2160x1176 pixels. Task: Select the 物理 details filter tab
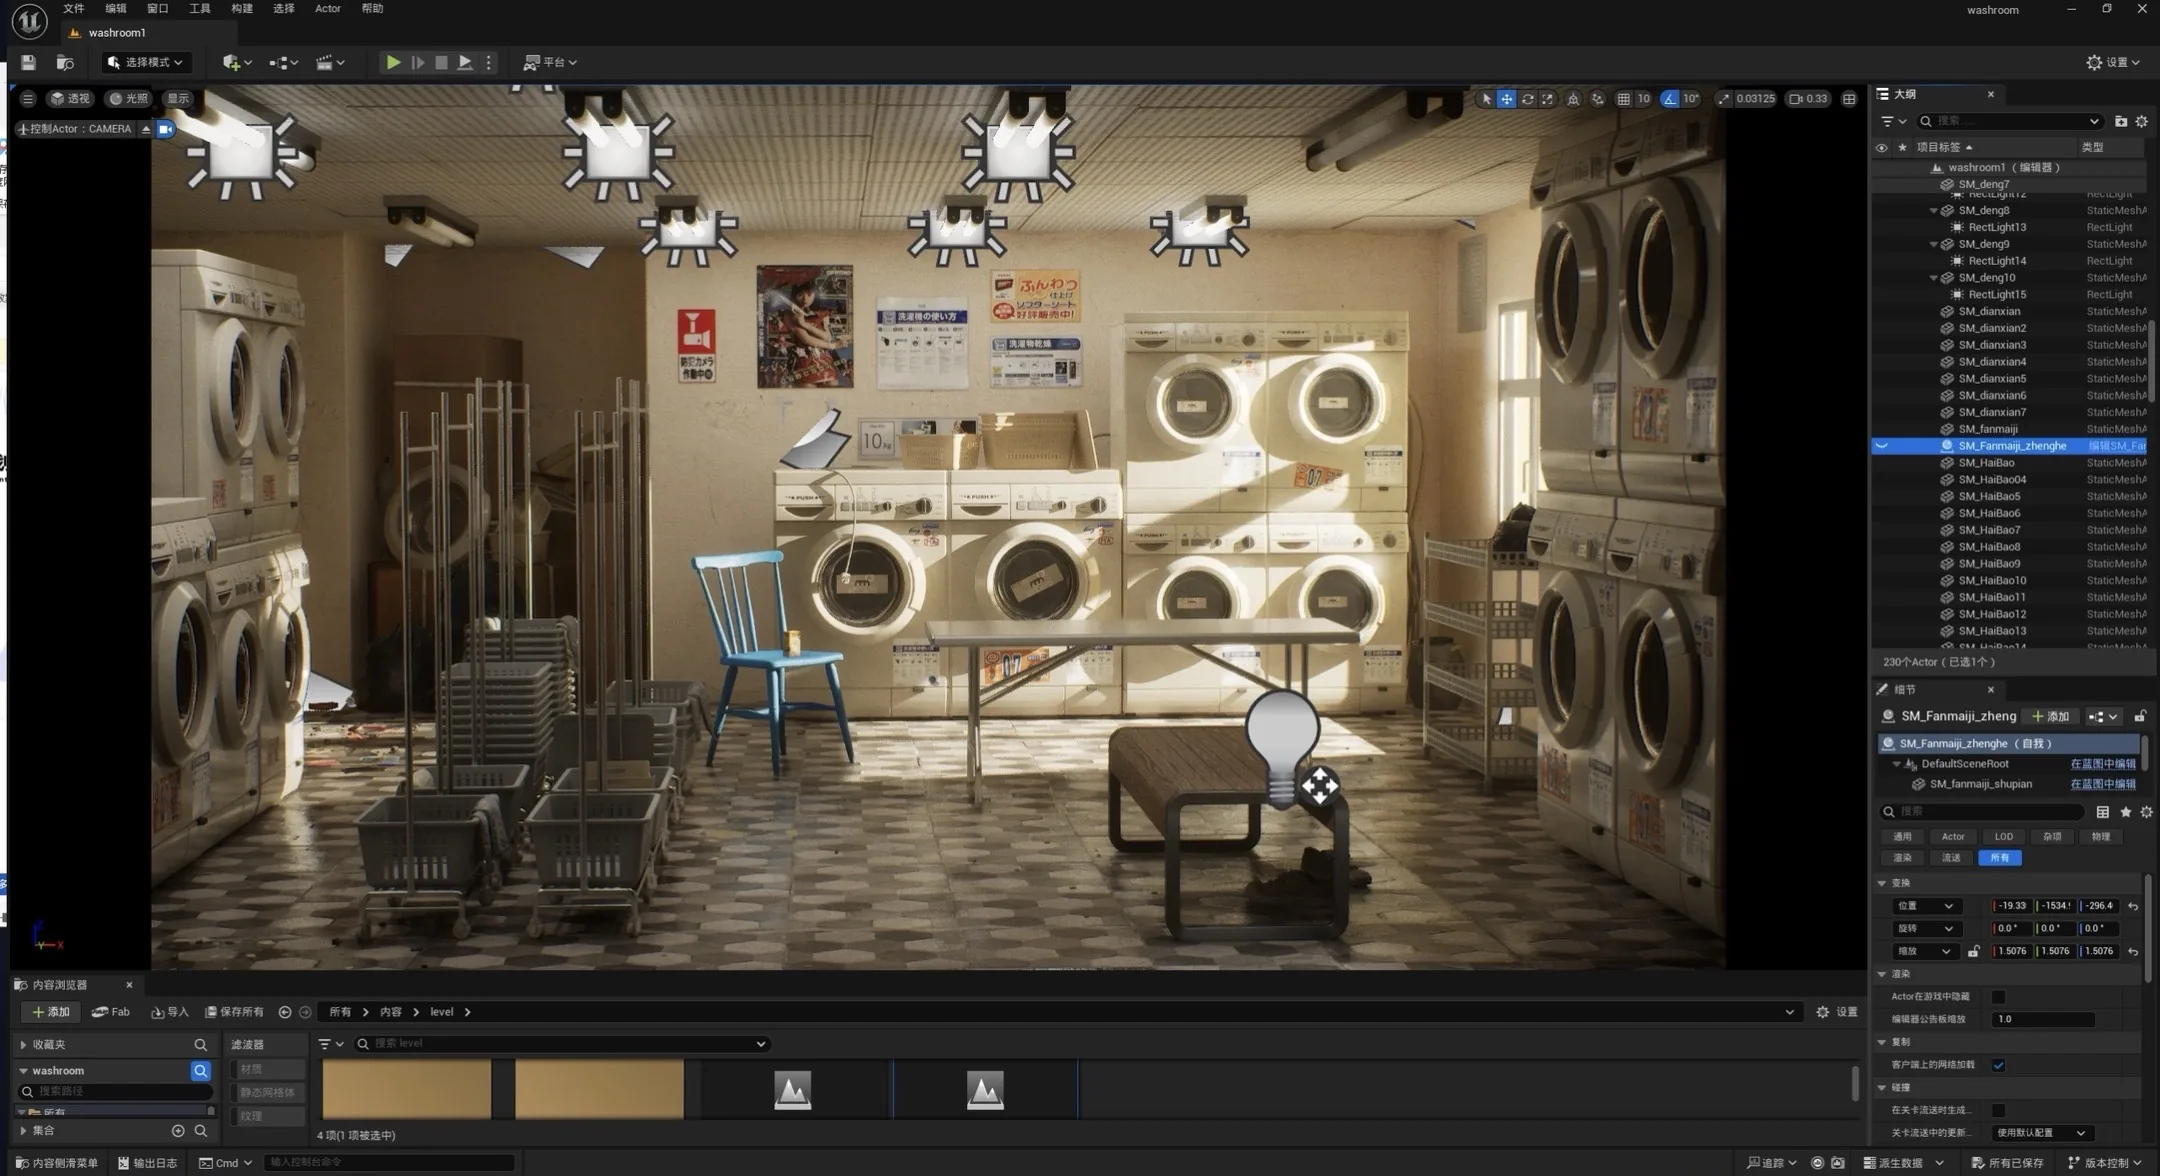pos(2100,837)
